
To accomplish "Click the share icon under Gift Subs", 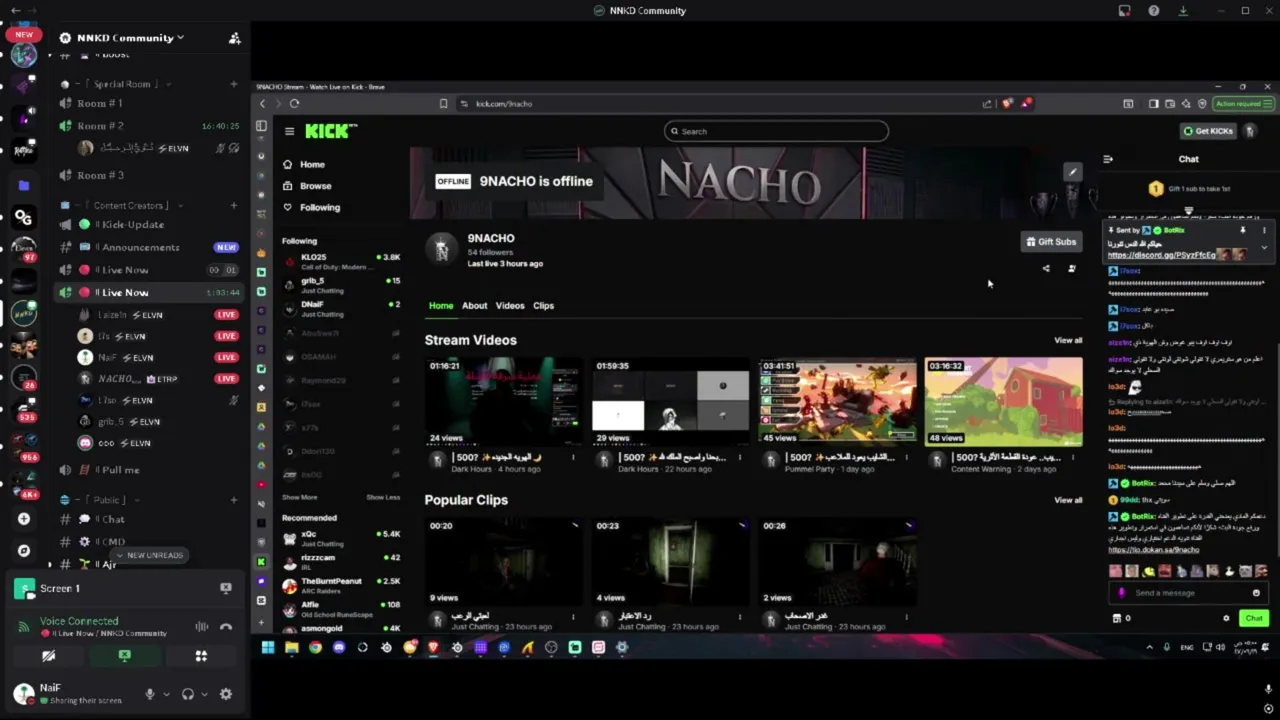I will click(x=1046, y=268).
